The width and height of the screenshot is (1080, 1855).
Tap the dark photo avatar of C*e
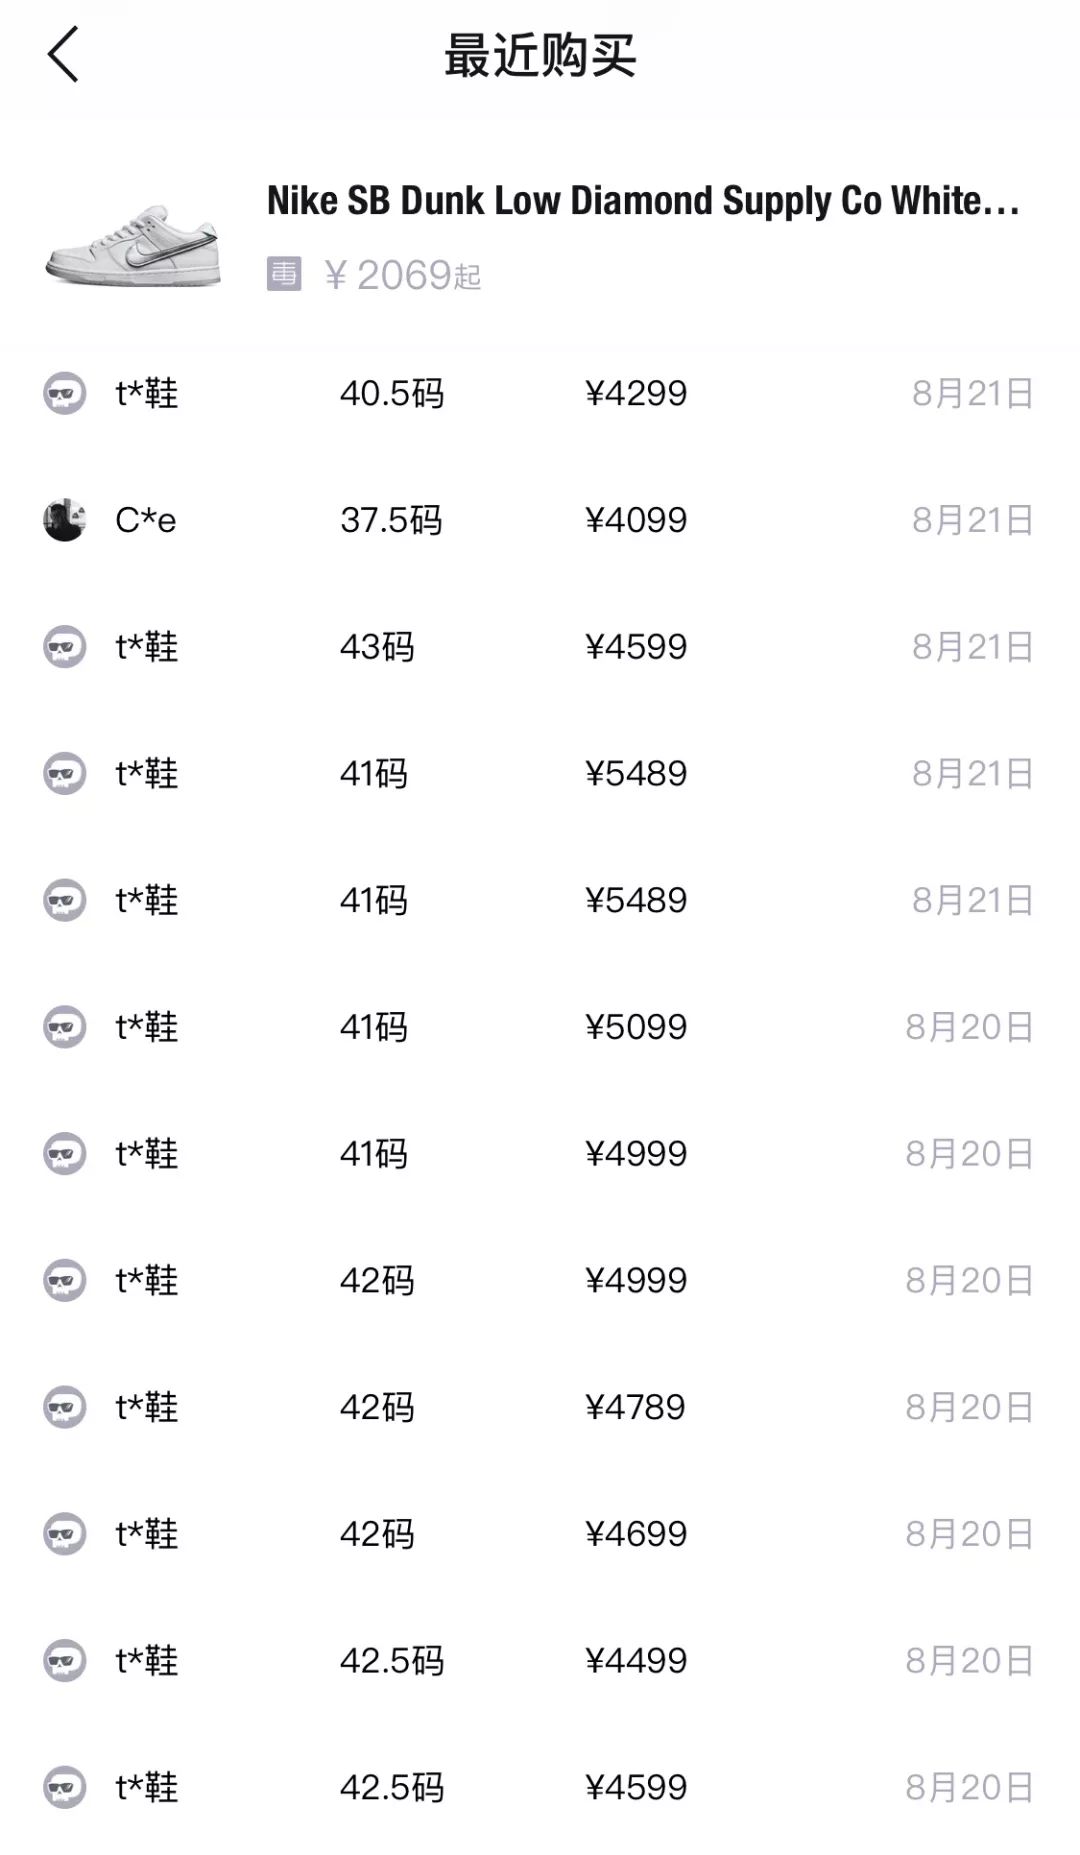pyautogui.click(x=65, y=520)
